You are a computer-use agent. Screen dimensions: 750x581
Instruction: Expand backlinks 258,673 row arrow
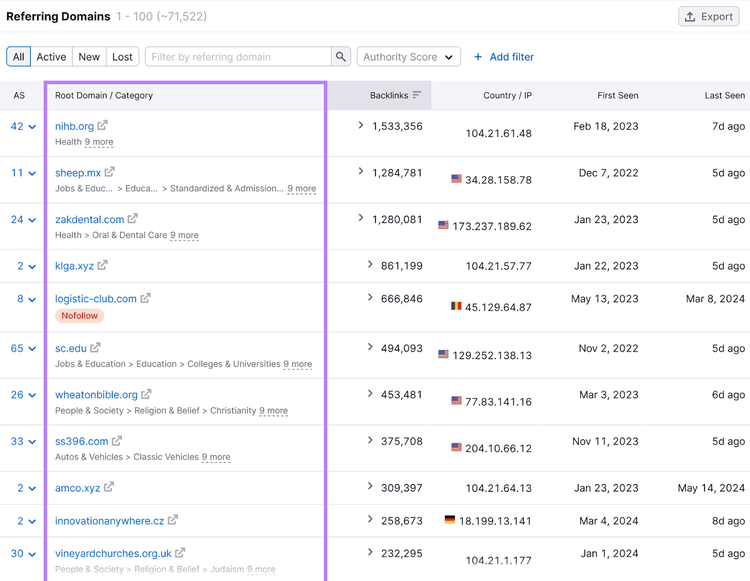click(370, 519)
